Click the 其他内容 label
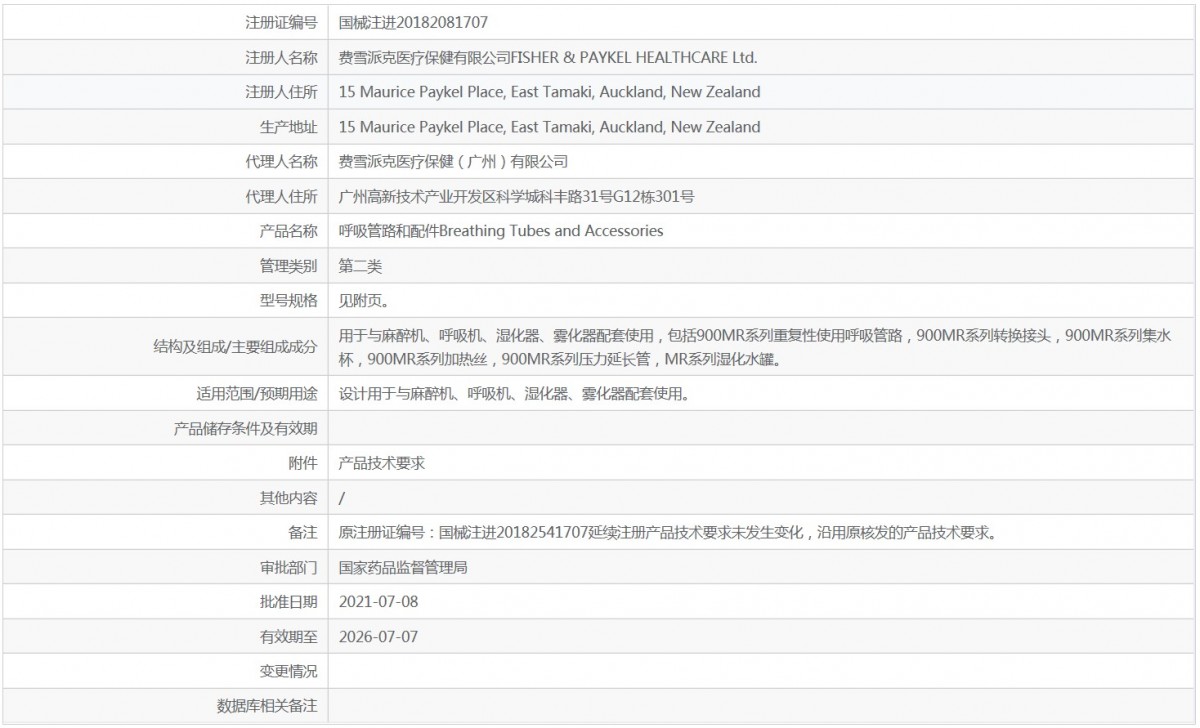This screenshot has height=728, width=1200. [288, 498]
